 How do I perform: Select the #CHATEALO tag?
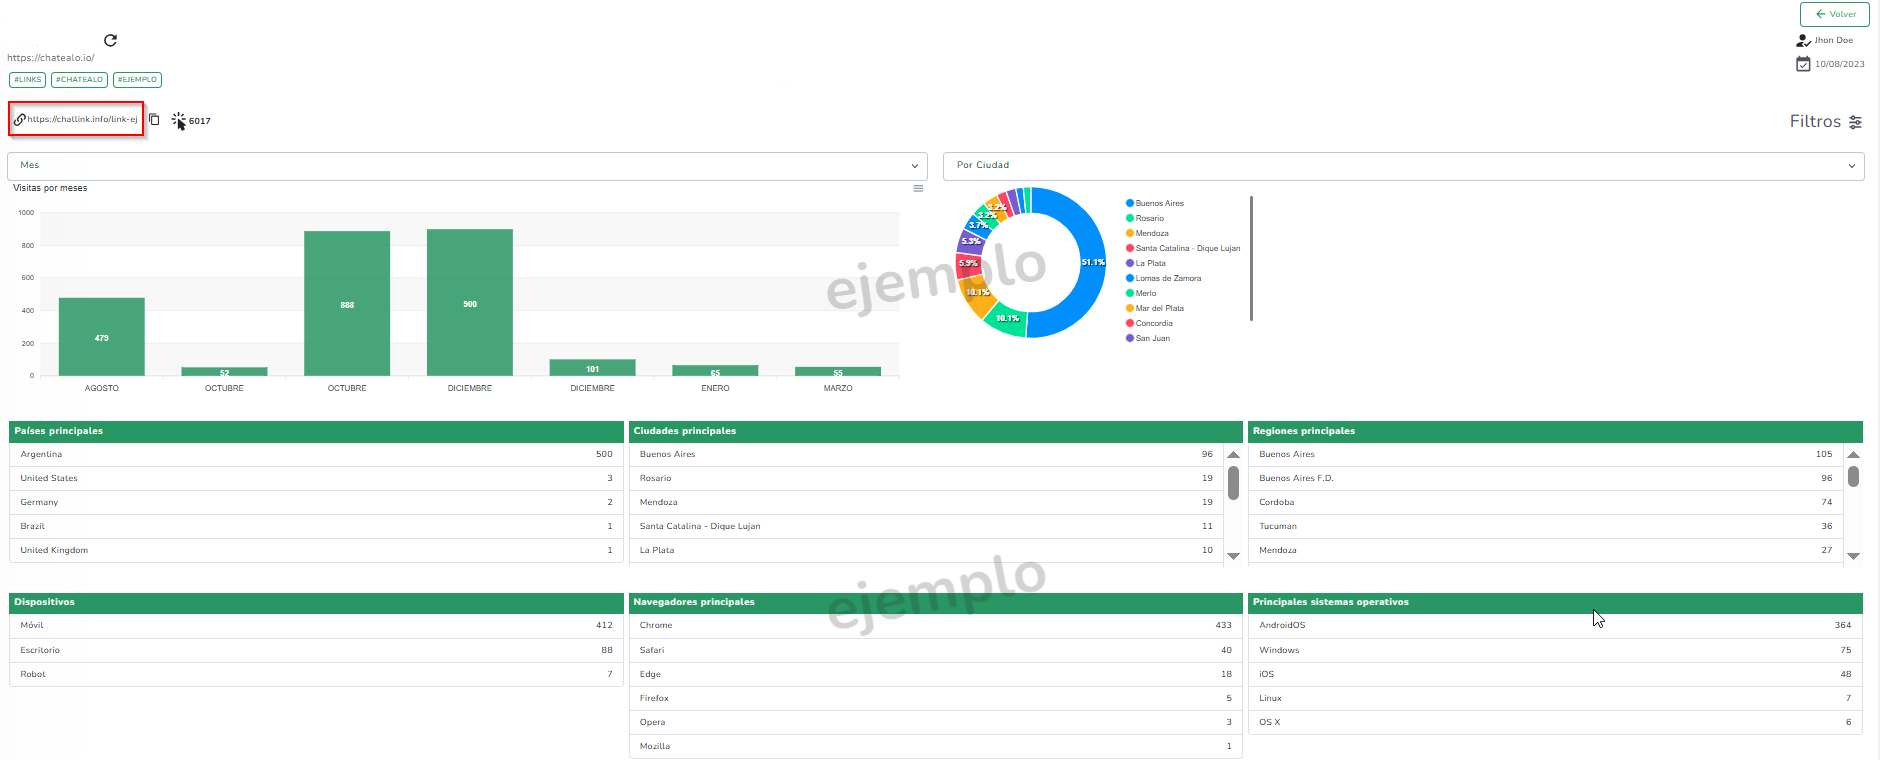tap(79, 80)
